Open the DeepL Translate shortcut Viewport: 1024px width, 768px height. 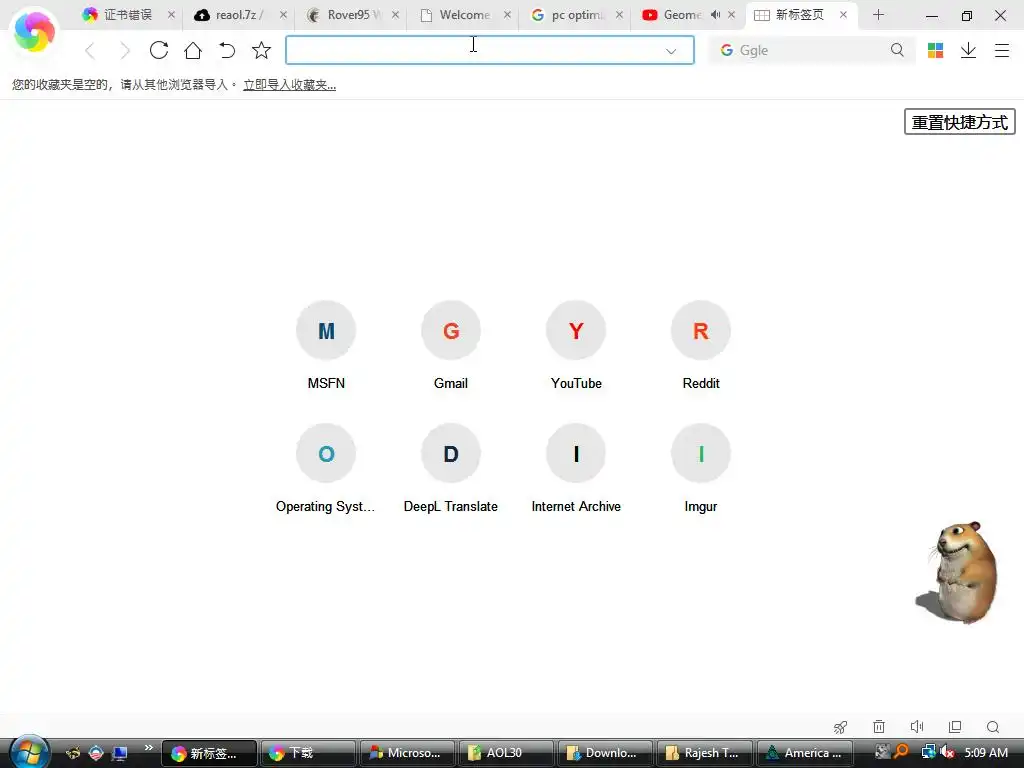tap(451, 469)
